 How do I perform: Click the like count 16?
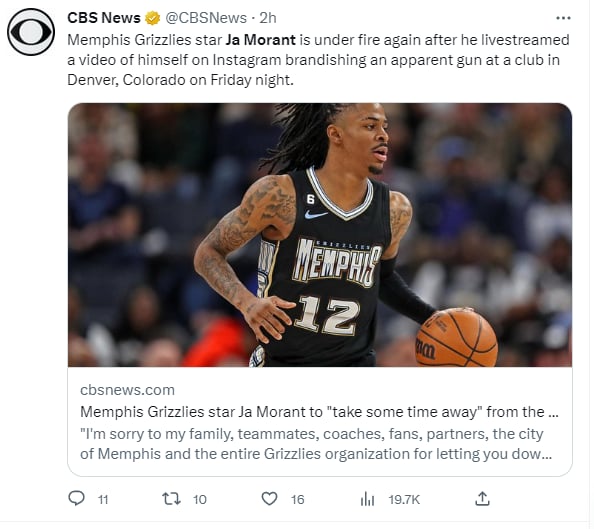click(297, 500)
